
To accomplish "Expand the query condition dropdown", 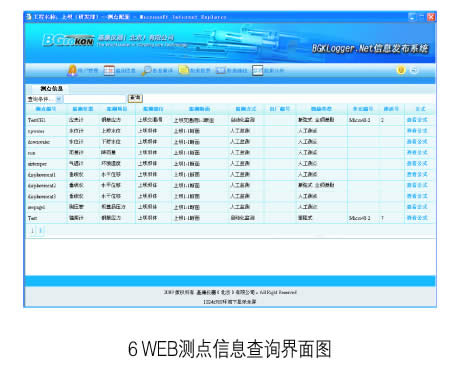I will click(58, 99).
